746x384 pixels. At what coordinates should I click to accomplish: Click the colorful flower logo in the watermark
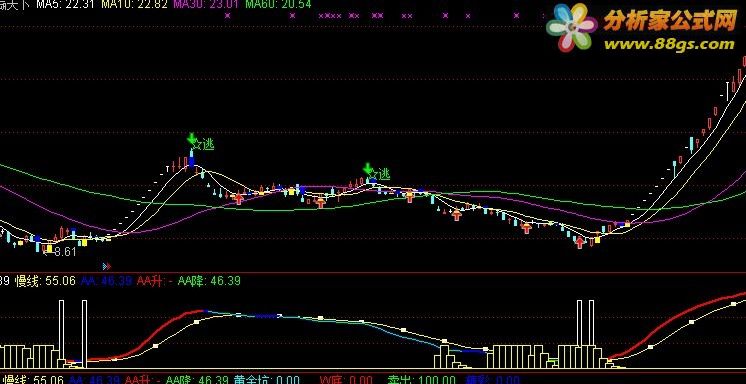coord(572,27)
